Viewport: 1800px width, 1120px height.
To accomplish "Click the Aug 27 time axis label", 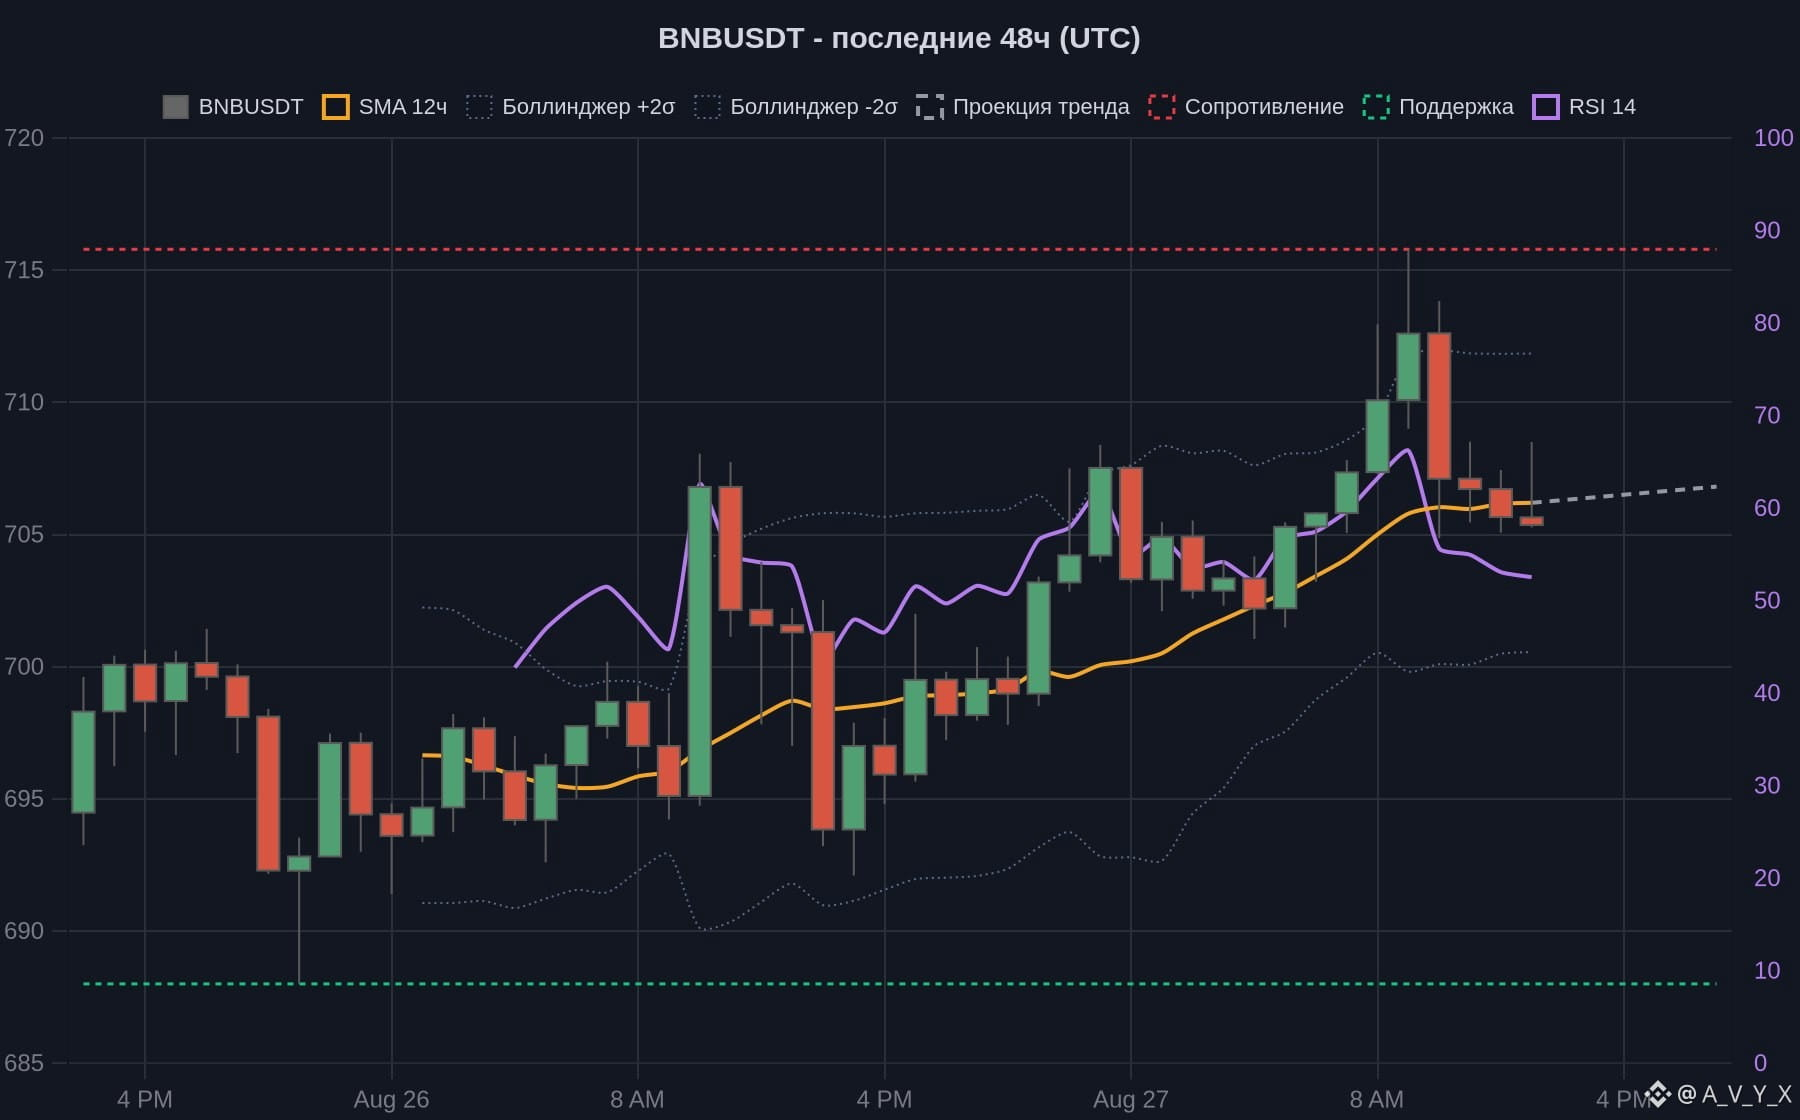I will (x=1131, y=1100).
